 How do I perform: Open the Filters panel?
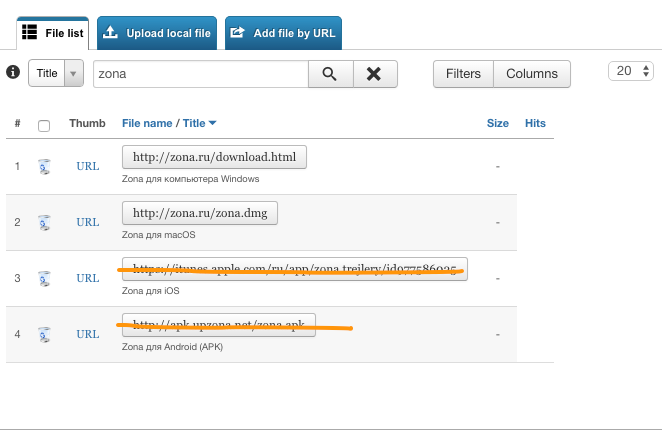click(x=463, y=74)
